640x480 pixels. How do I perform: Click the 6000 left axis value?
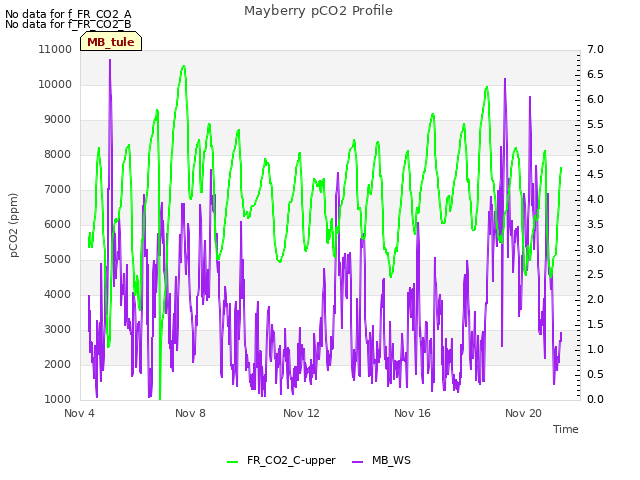58,224
